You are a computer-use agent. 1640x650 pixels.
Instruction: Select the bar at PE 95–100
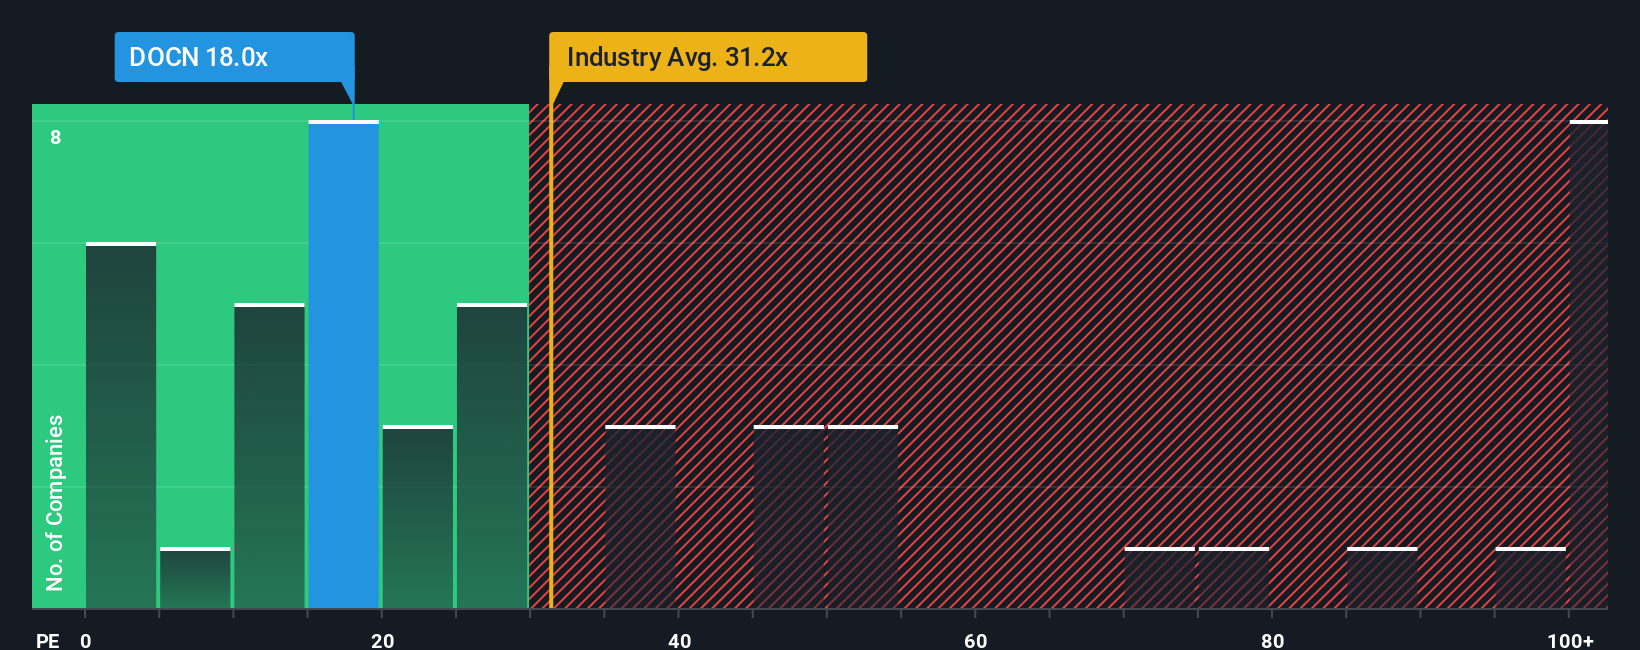pyautogui.click(x=1531, y=578)
